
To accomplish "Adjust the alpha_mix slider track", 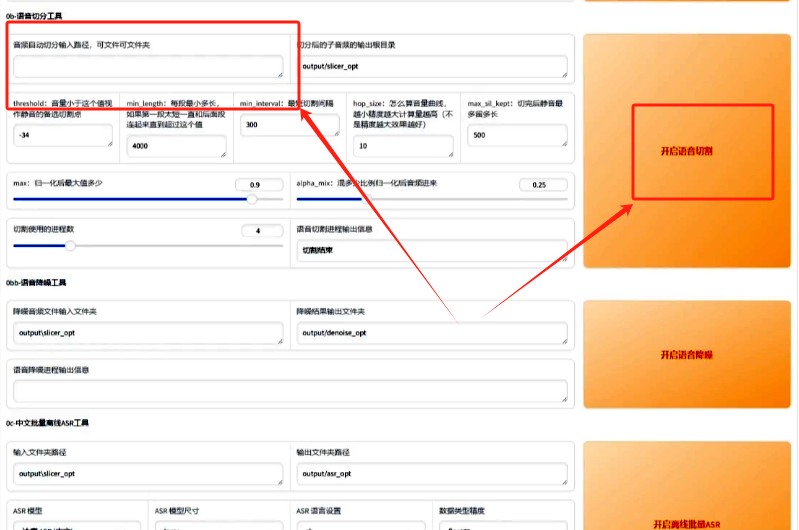I will (x=432, y=199).
